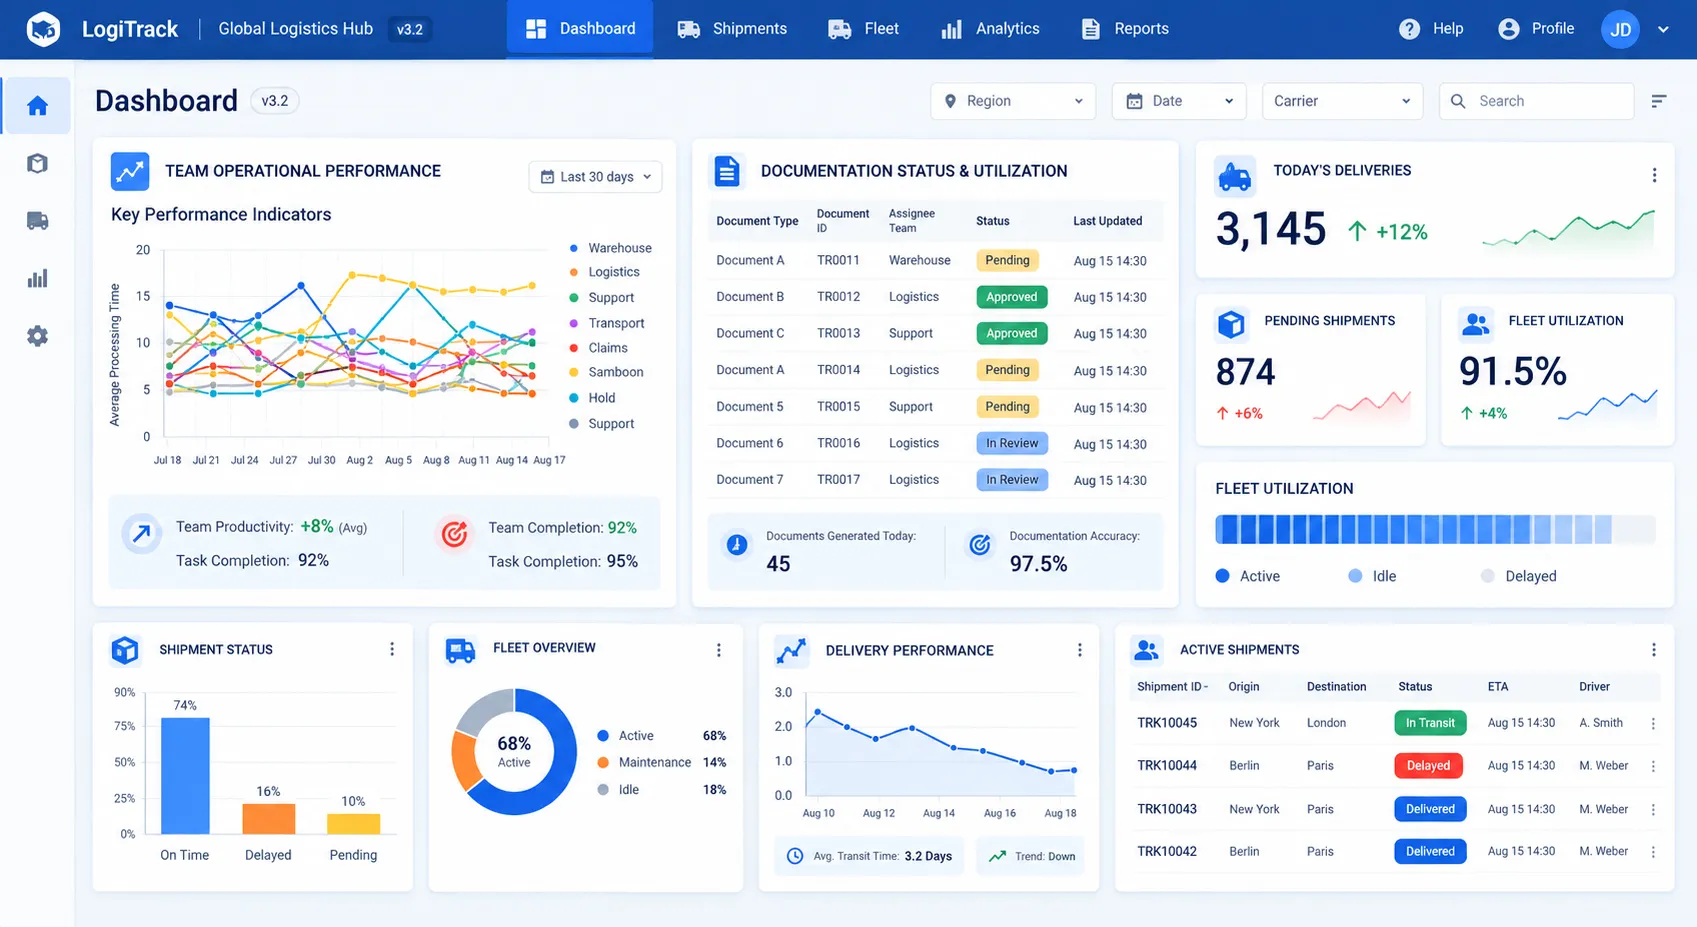Click the Profile link
This screenshot has height=927, width=1697.
(1536, 29)
